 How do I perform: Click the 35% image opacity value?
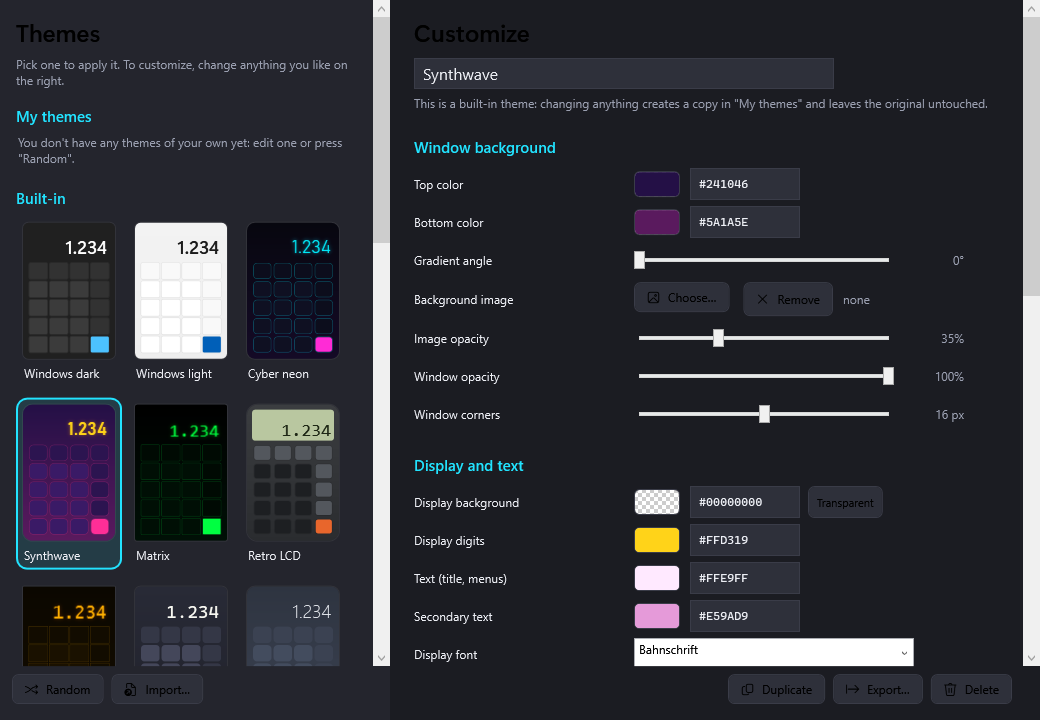point(952,339)
